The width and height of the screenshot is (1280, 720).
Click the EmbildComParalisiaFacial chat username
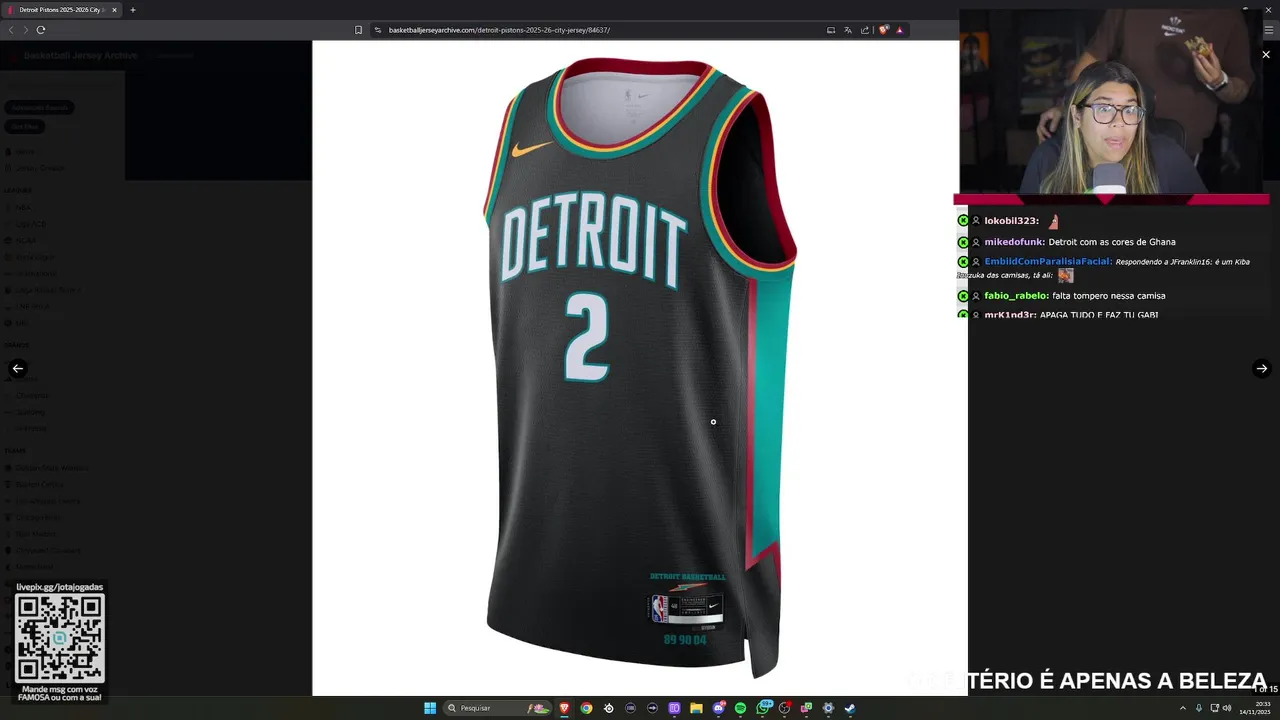point(1048,261)
